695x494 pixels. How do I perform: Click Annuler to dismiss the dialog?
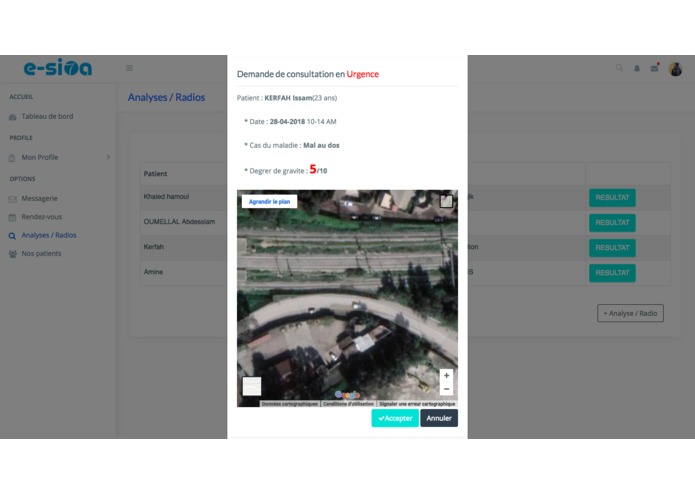[439, 418]
